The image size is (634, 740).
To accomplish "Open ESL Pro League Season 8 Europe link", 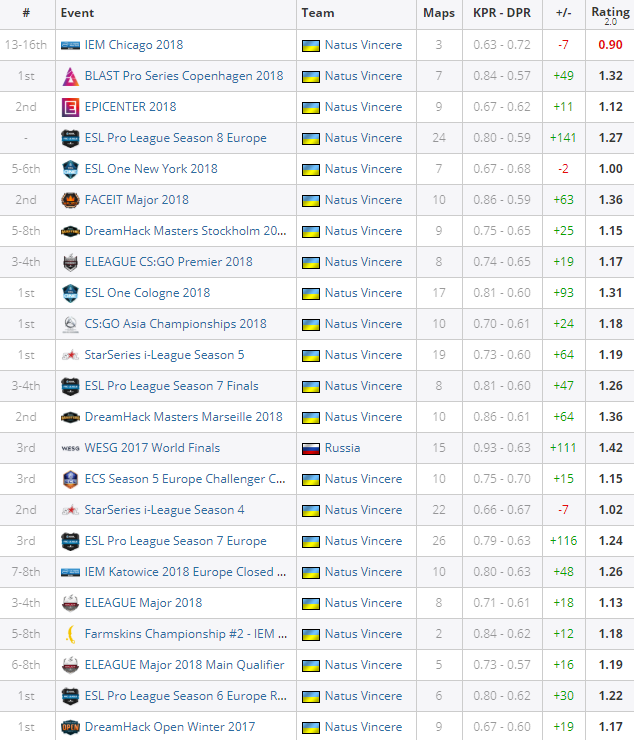I will pyautogui.click(x=176, y=138).
